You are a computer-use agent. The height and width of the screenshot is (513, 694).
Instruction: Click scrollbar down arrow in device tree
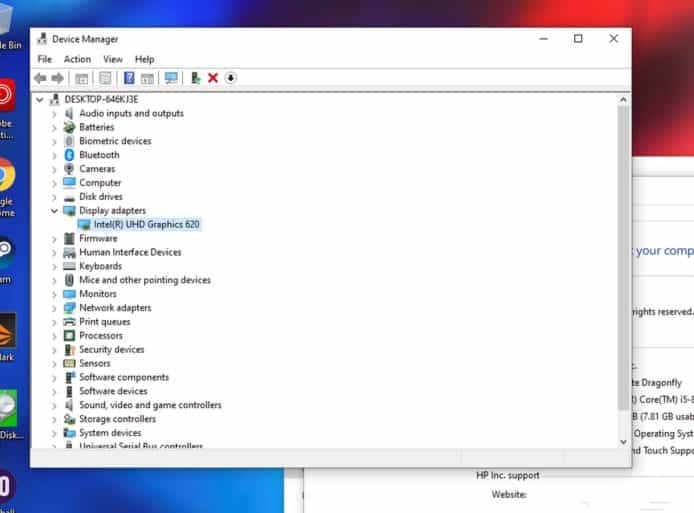pos(623,442)
